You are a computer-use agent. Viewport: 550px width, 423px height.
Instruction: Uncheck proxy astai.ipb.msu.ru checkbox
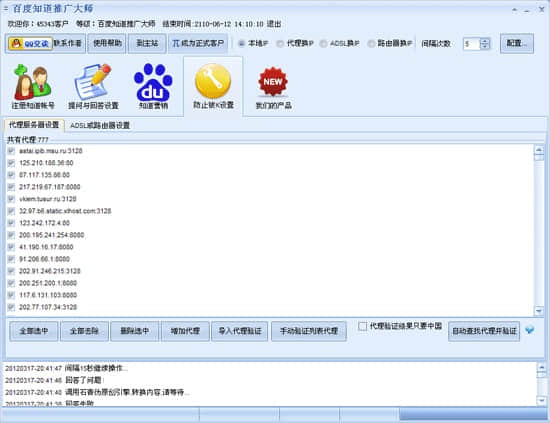click(x=11, y=151)
